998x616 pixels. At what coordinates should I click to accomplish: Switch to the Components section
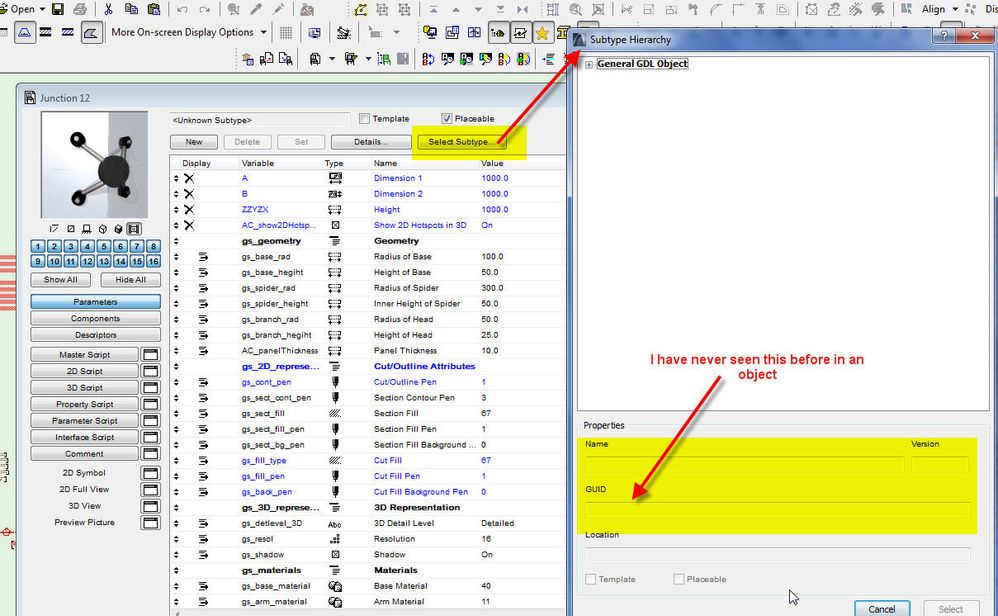coord(96,318)
